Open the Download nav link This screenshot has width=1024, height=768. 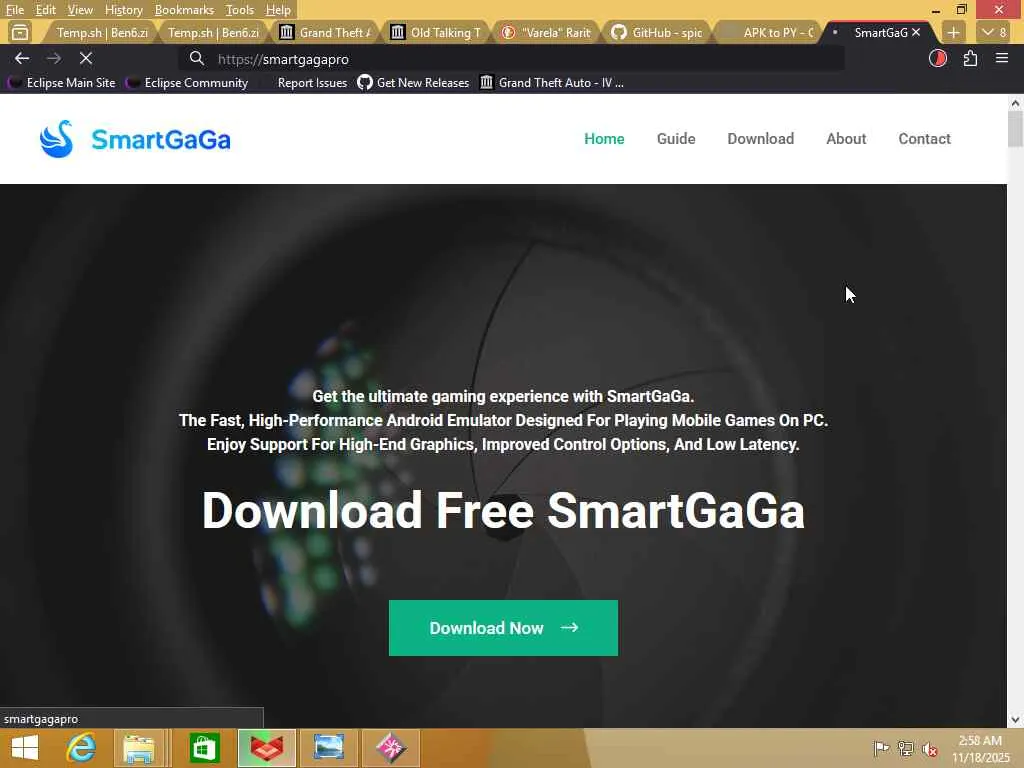[761, 138]
